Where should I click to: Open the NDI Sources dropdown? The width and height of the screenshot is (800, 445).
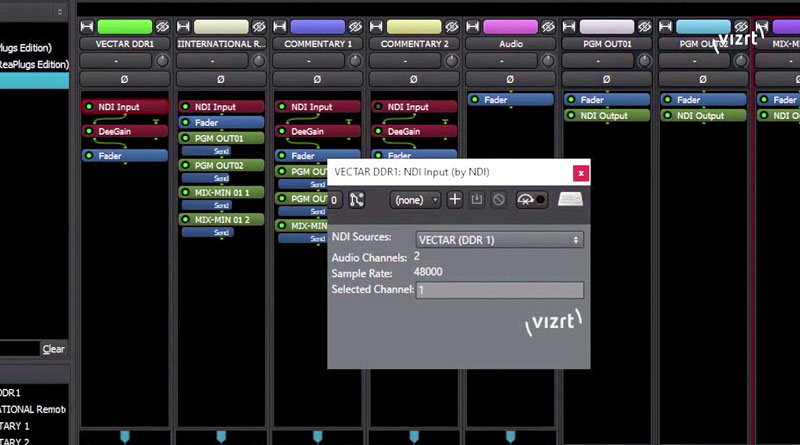[500, 240]
